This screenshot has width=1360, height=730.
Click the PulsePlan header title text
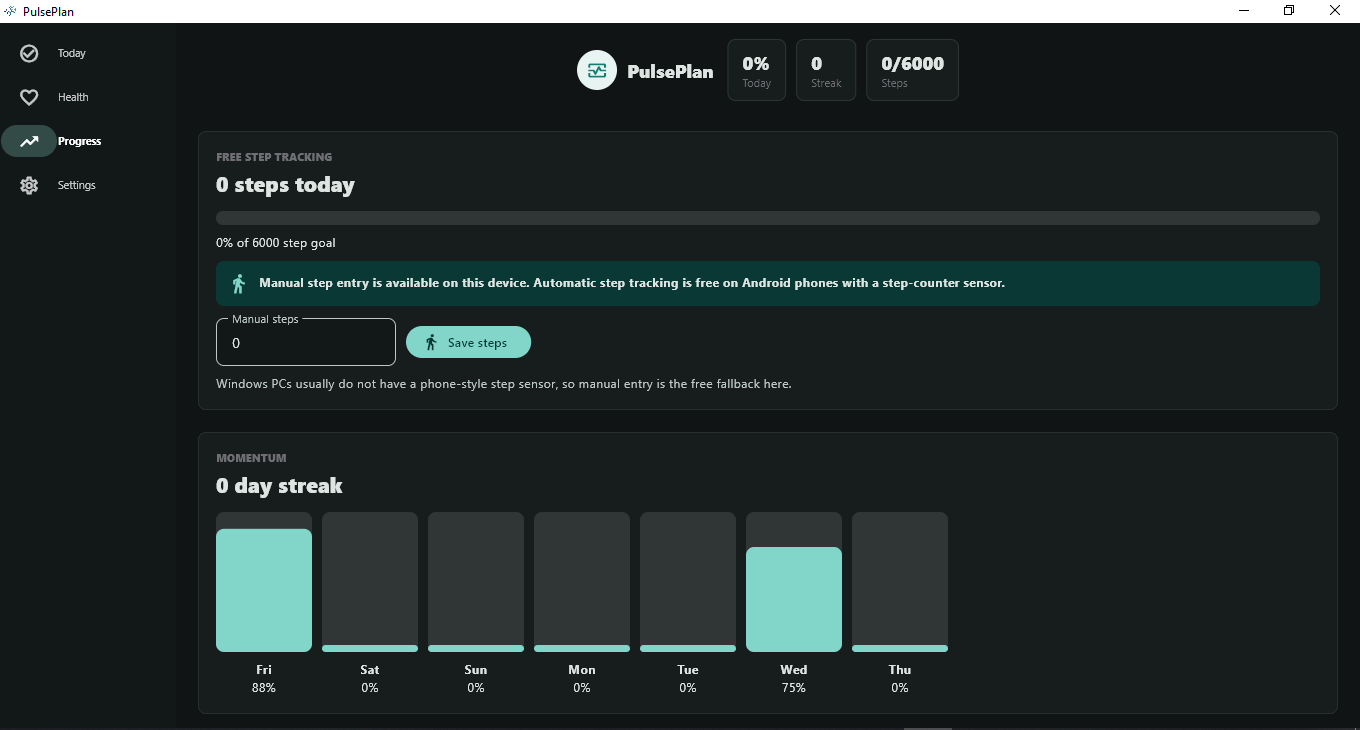coord(670,71)
